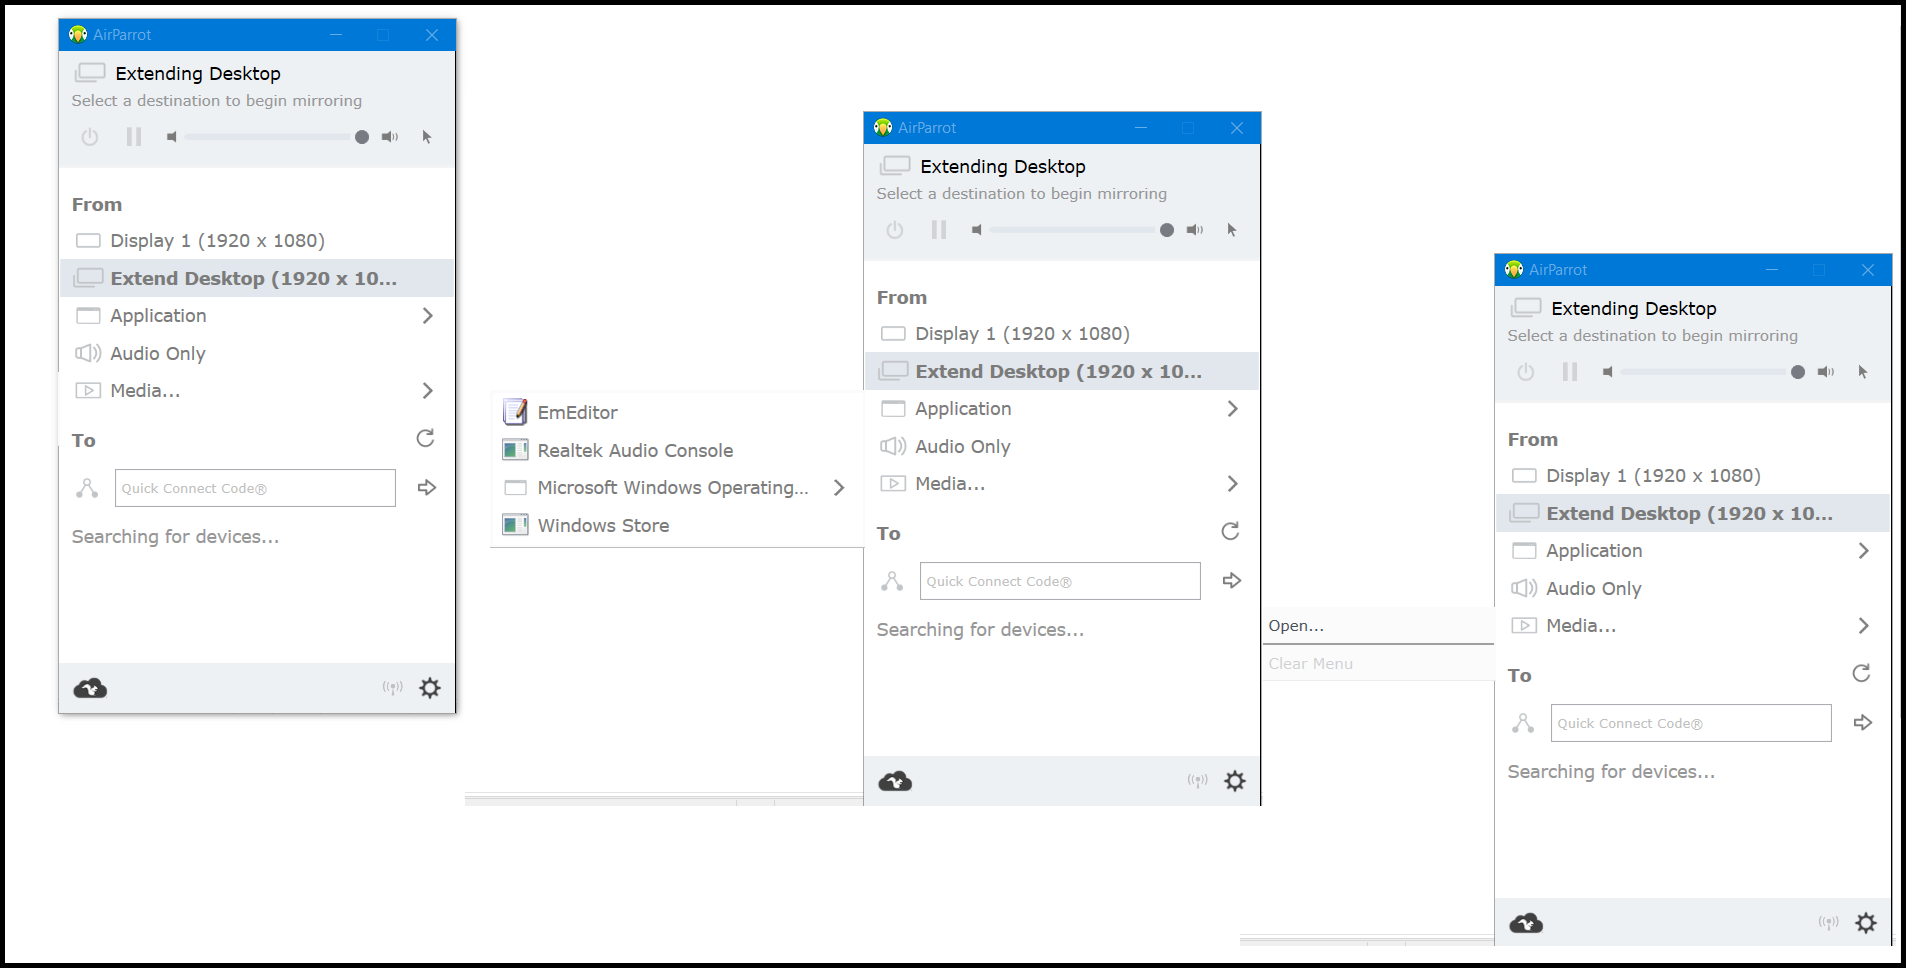
Task: Pause mirroring in the right AirParrot window
Action: click(x=1570, y=372)
